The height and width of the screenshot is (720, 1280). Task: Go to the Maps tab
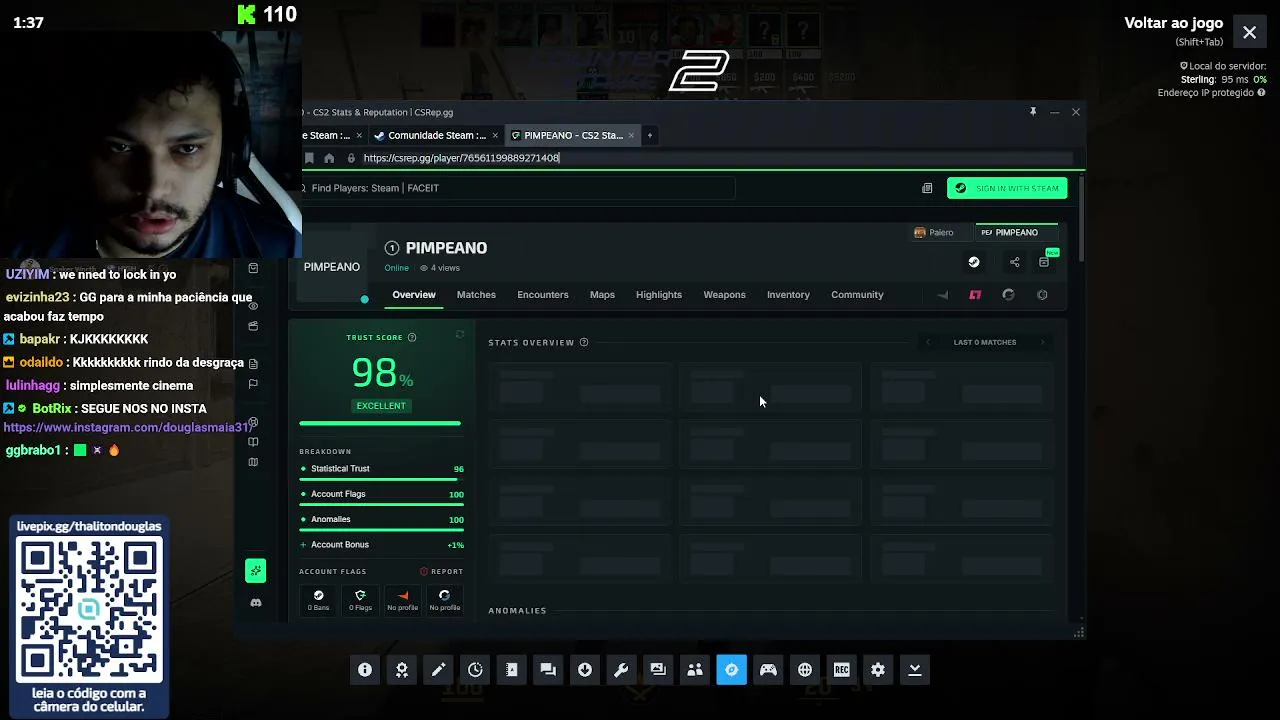[602, 295]
